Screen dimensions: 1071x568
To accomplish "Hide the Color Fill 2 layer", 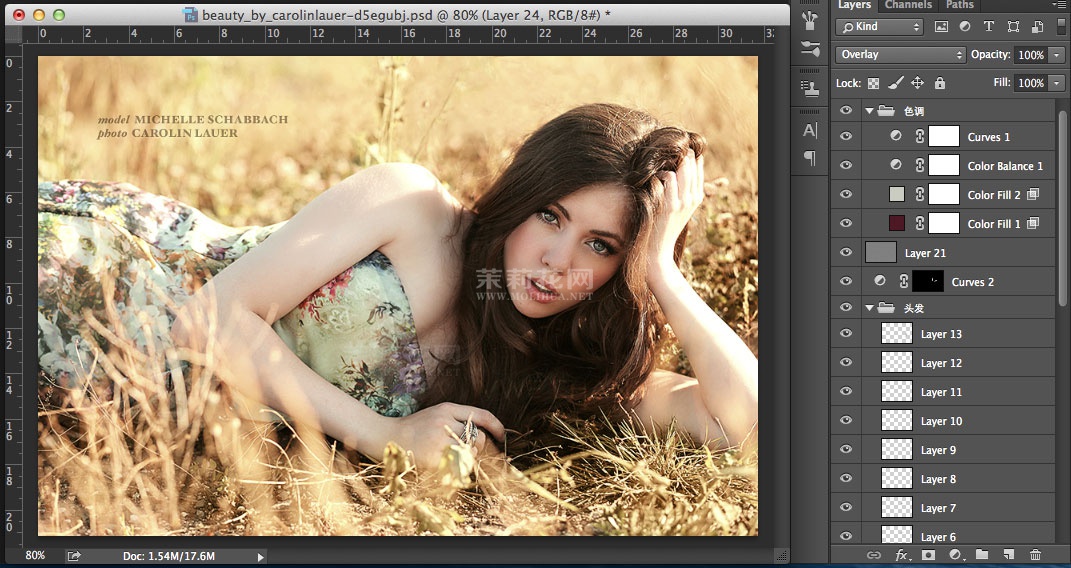I will pyautogui.click(x=846, y=194).
